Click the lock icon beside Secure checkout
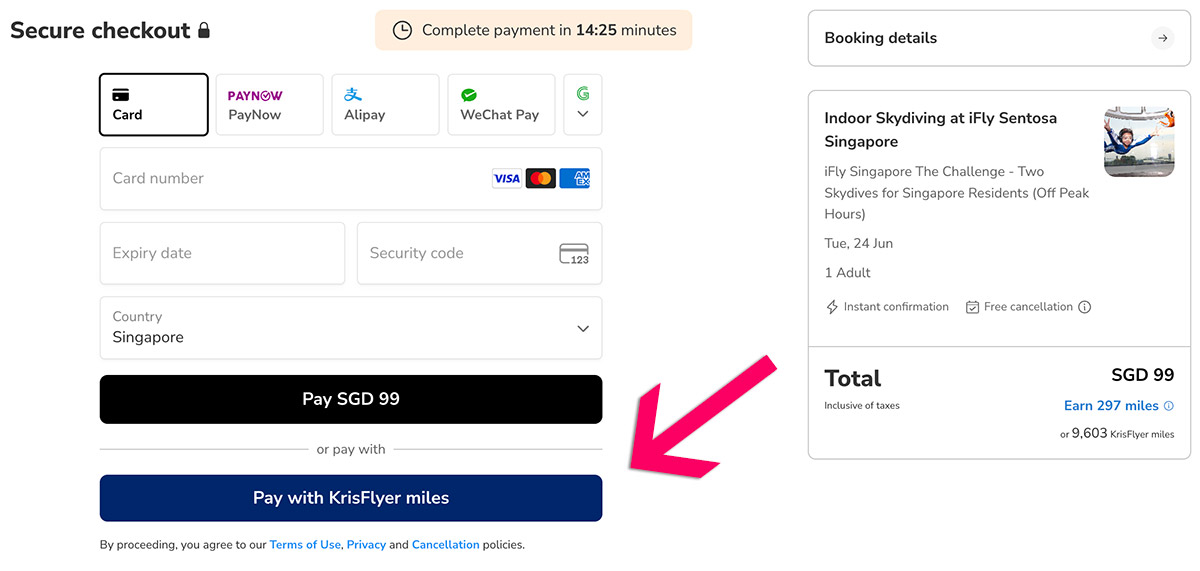The image size is (1200, 571). pos(204,31)
